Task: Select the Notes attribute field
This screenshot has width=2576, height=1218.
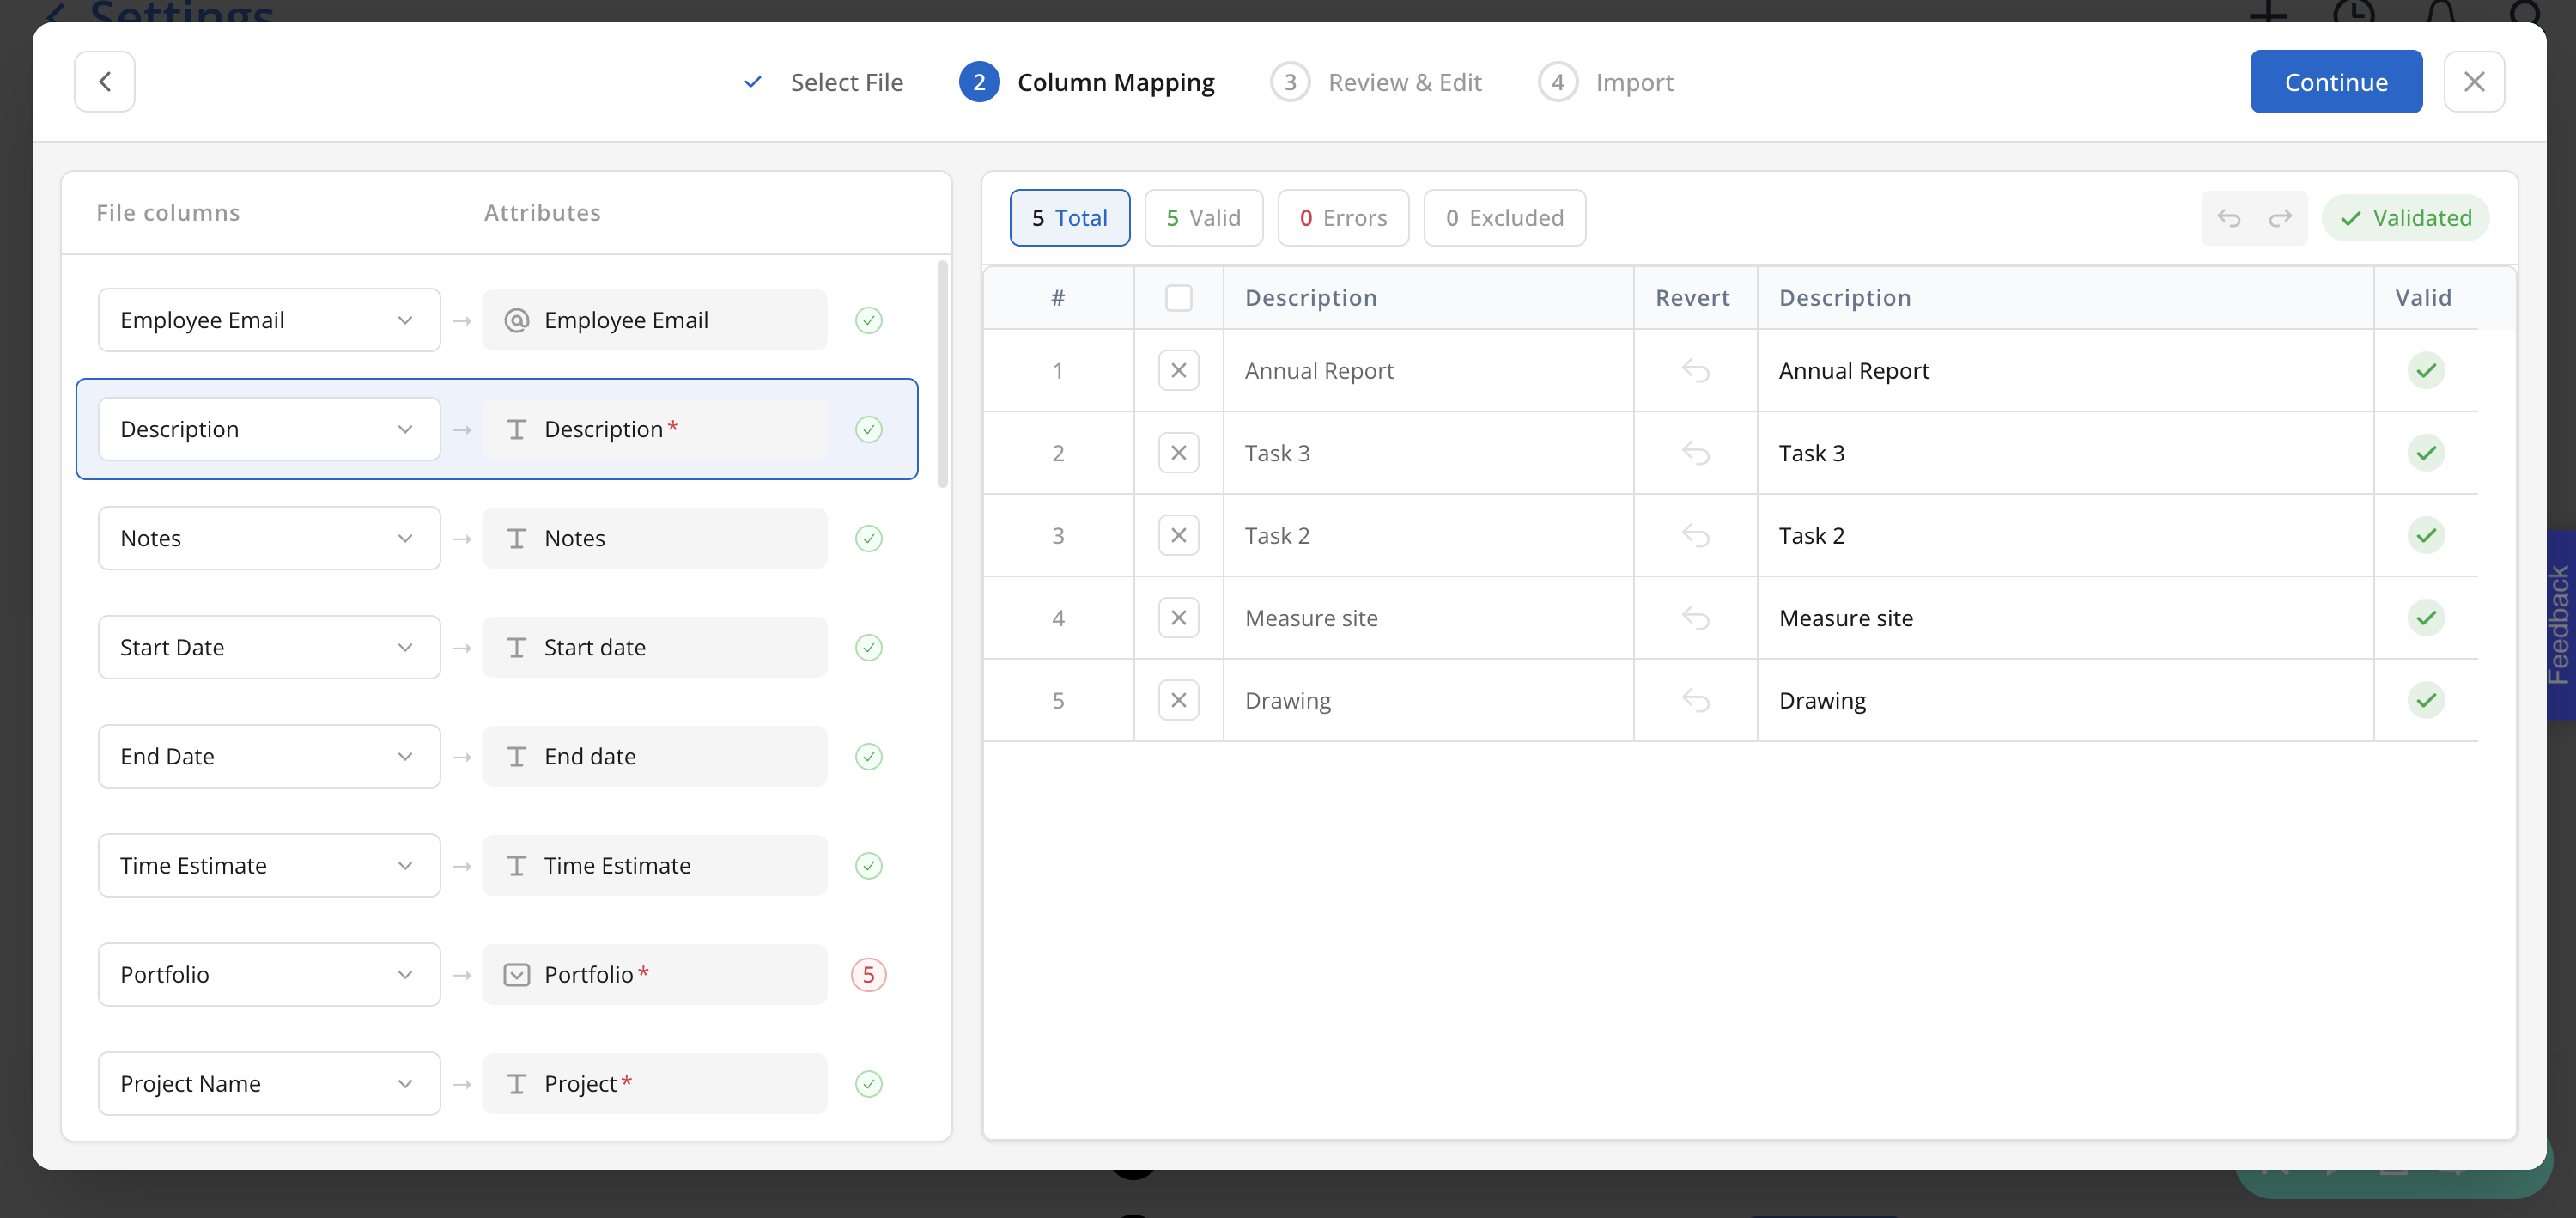Action: [x=654, y=539]
